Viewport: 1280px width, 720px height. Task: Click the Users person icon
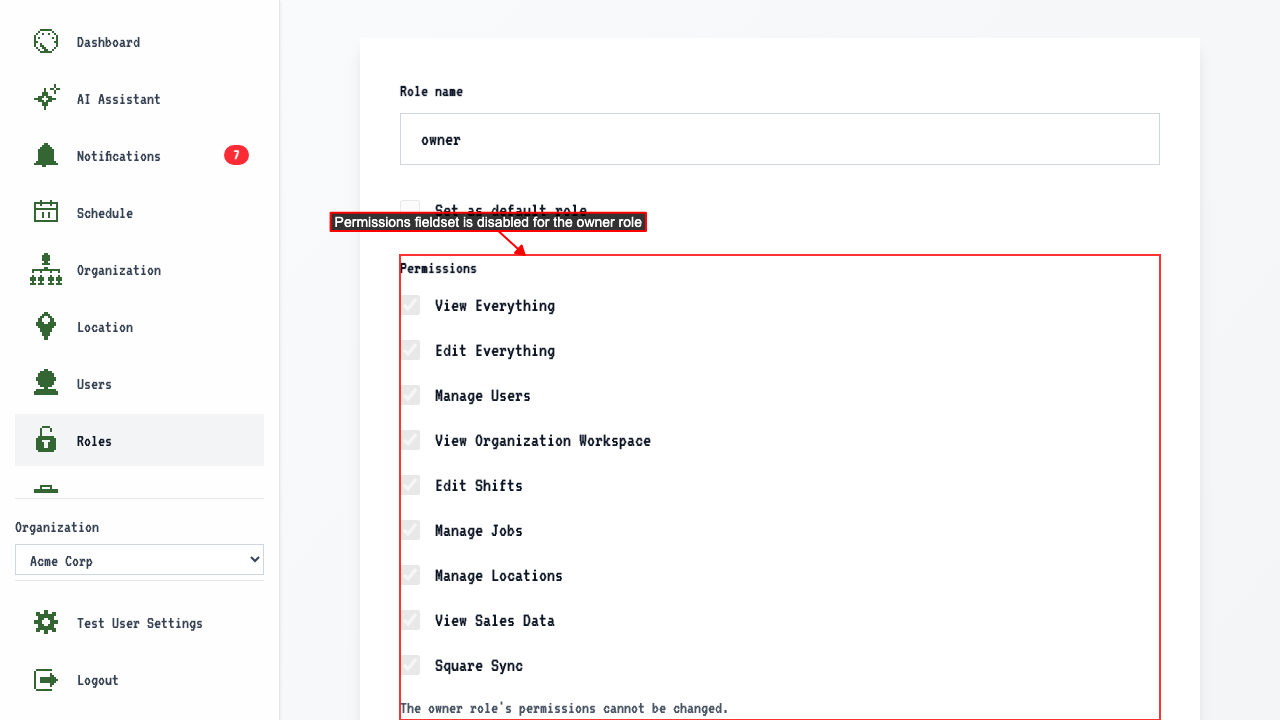pos(46,384)
